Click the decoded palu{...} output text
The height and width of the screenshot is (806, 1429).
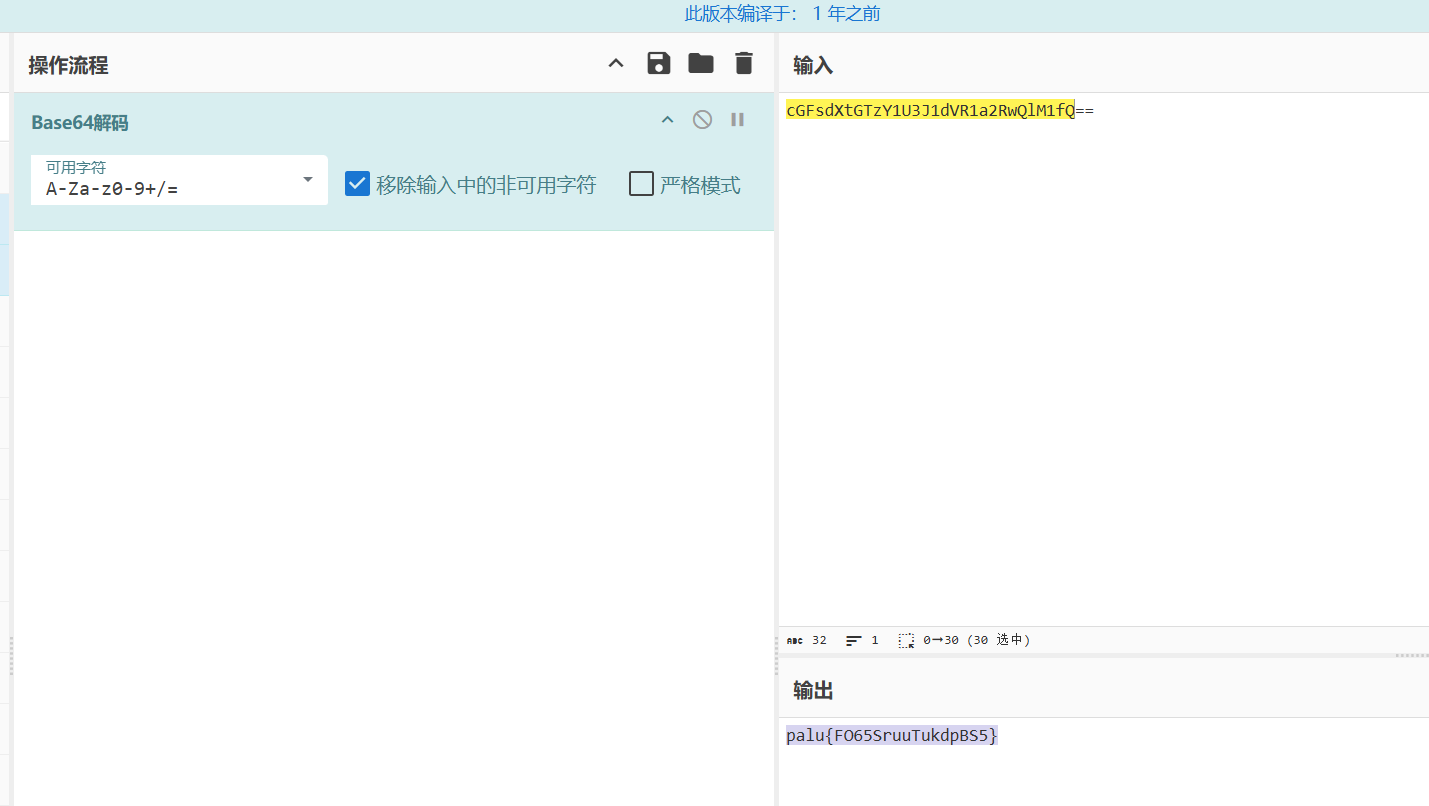point(891,736)
